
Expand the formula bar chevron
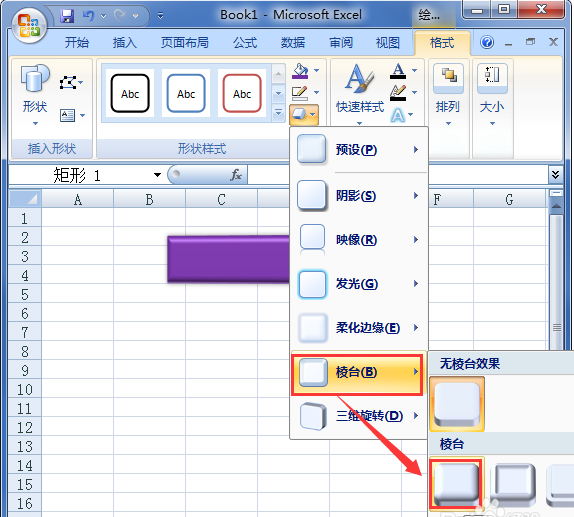[555, 175]
